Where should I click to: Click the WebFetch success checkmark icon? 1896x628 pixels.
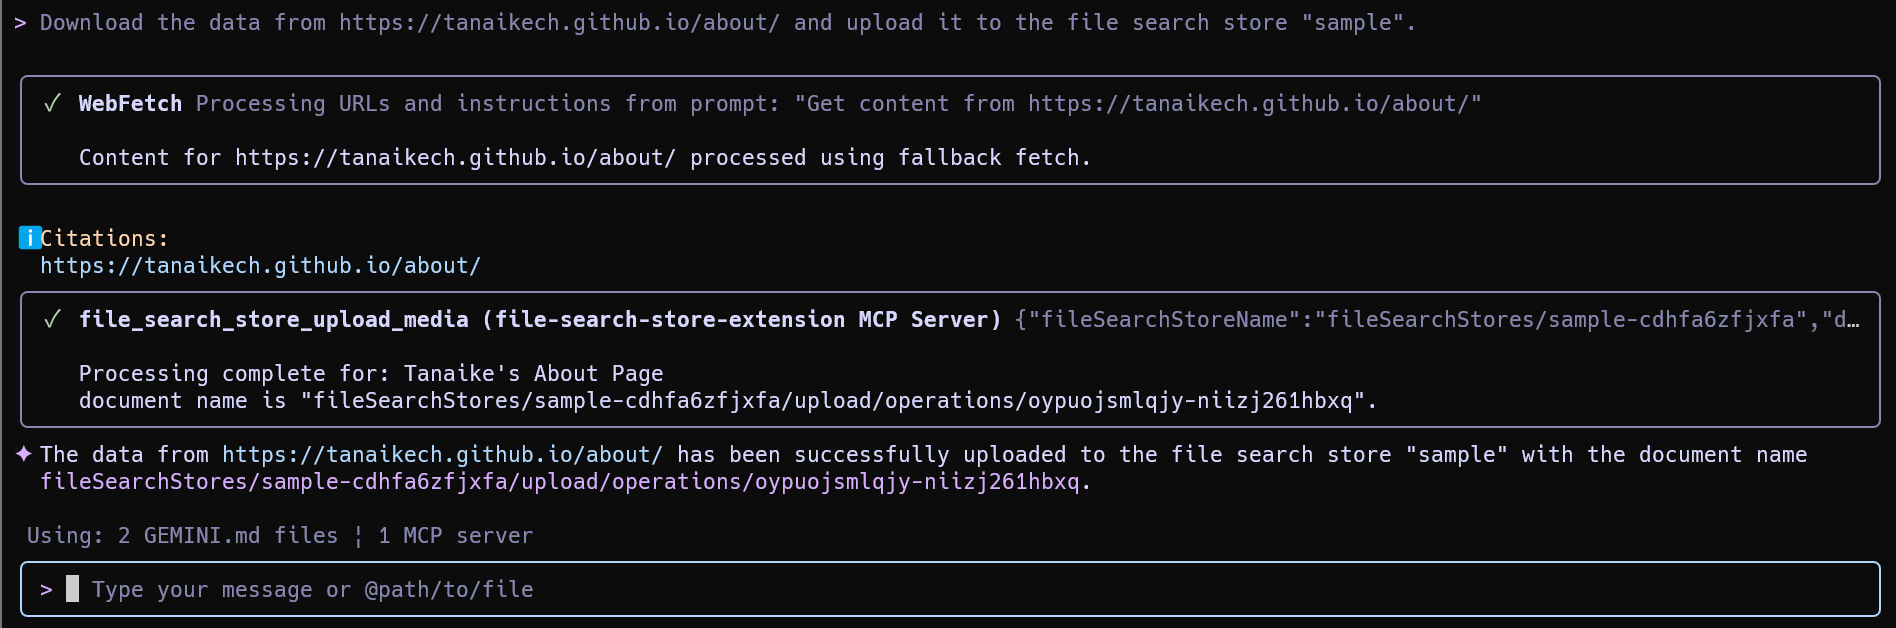click(53, 103)
